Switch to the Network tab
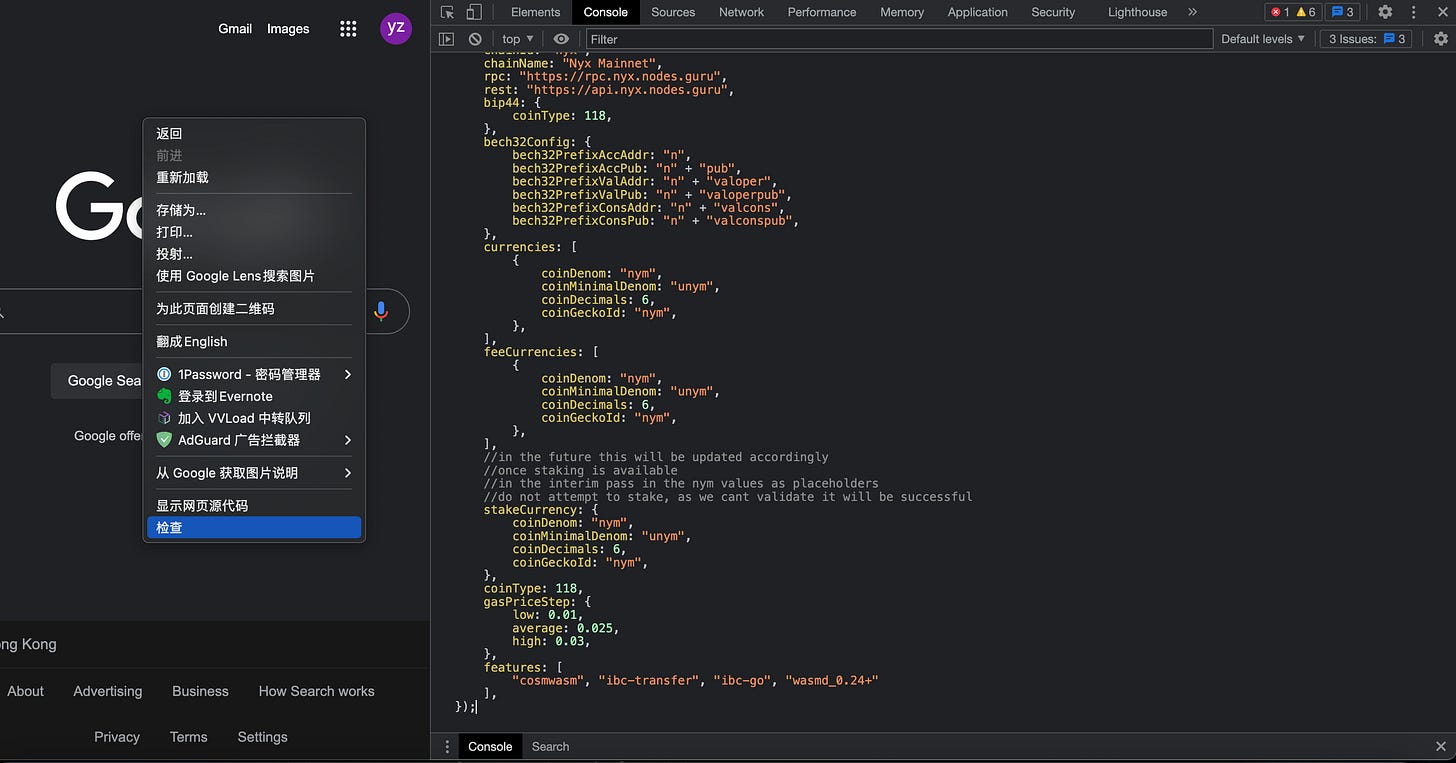This screenshot has width=1456, height=763. (x=741, y=12)
